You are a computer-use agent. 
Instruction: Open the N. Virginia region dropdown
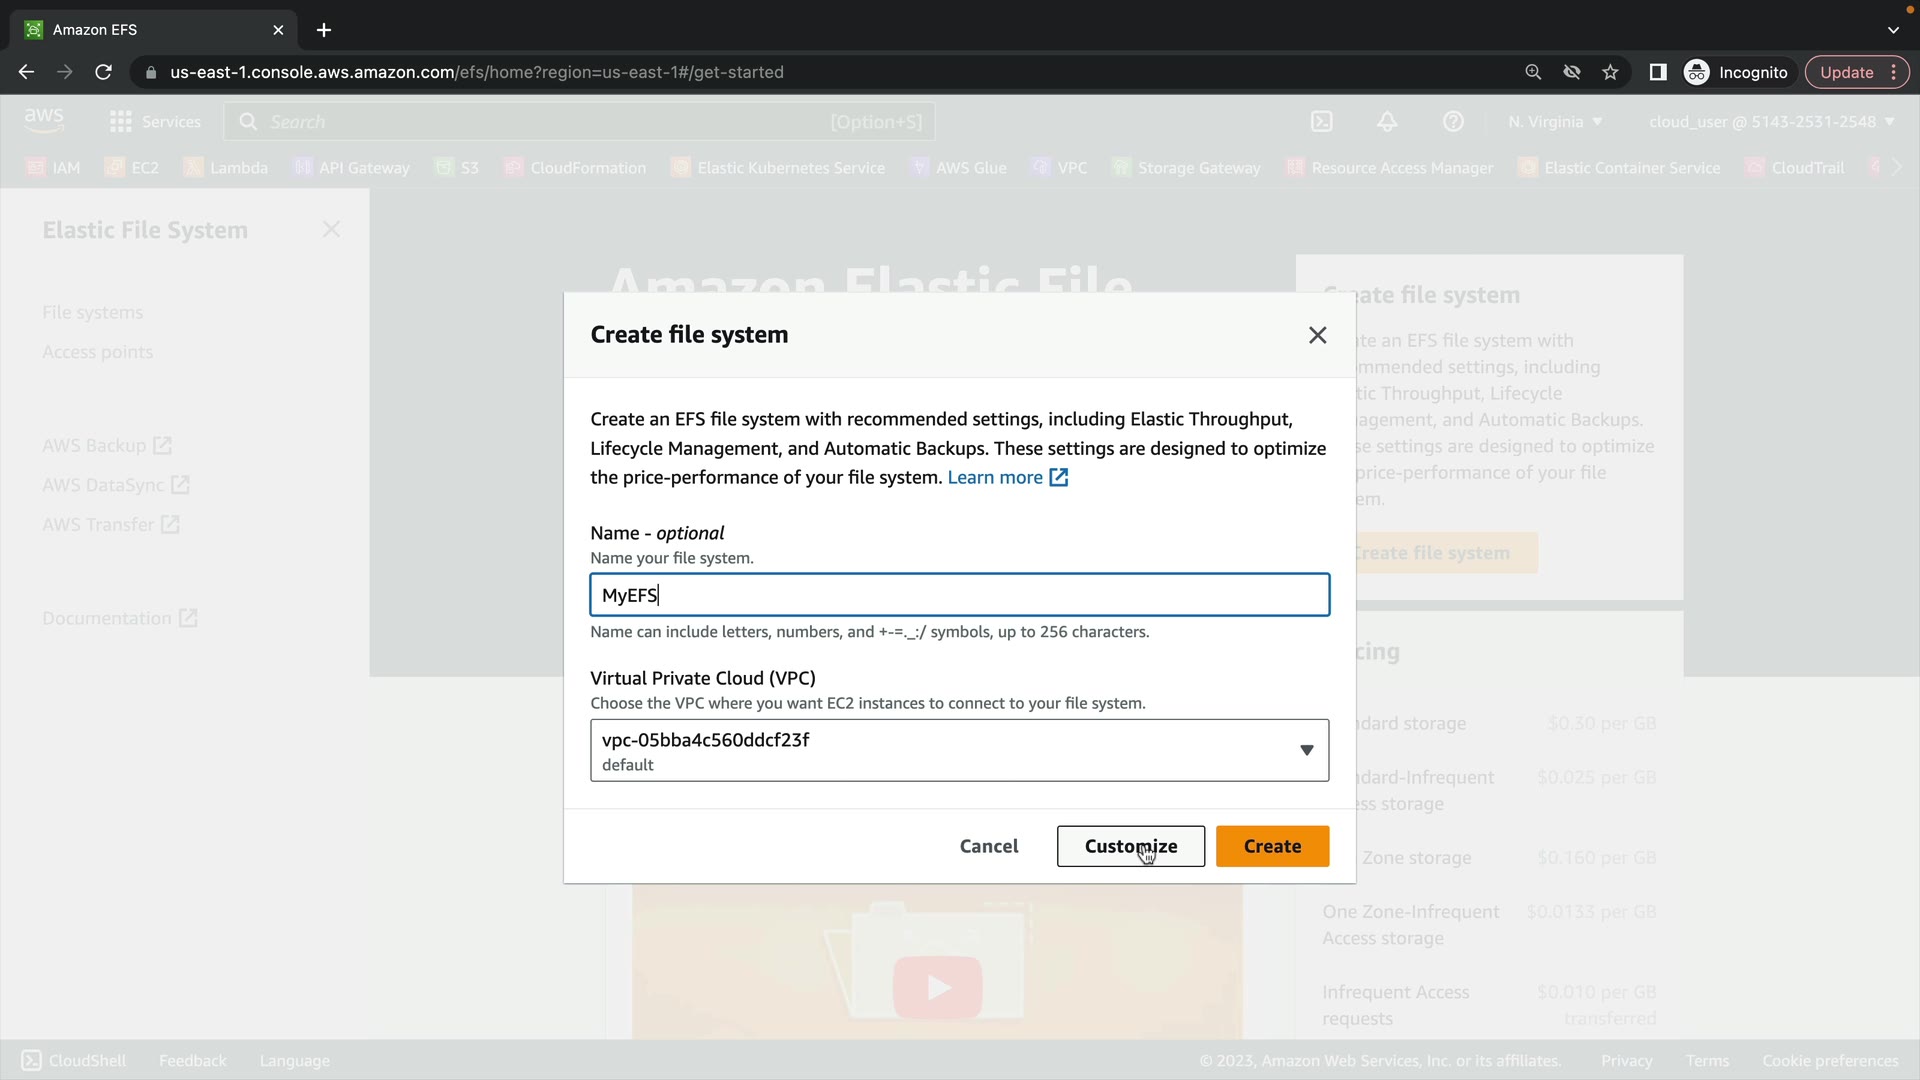(1555, 122)
